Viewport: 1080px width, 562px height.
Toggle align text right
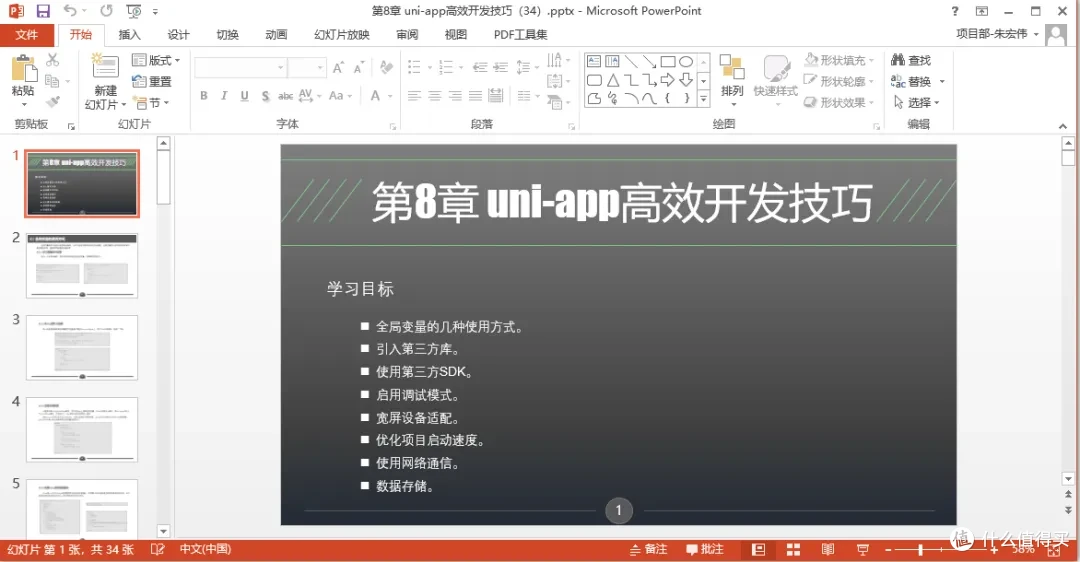click(x=455, y=96)
